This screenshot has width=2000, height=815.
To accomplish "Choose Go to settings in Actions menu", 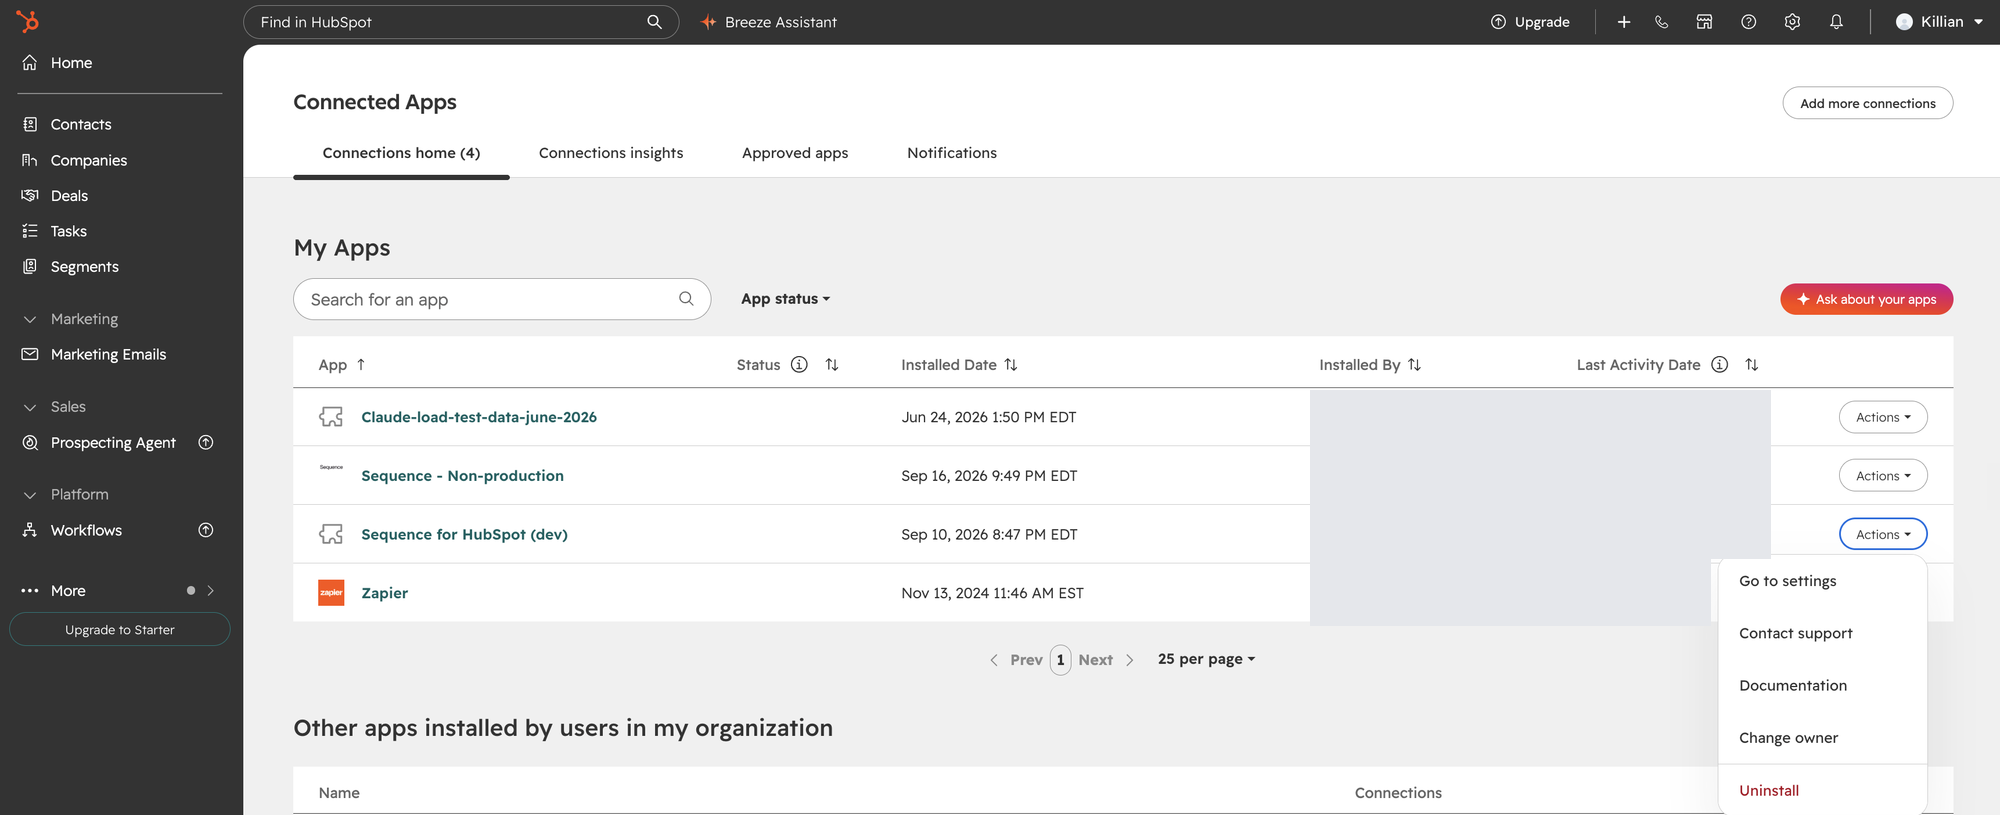I will coord(1822,581).
